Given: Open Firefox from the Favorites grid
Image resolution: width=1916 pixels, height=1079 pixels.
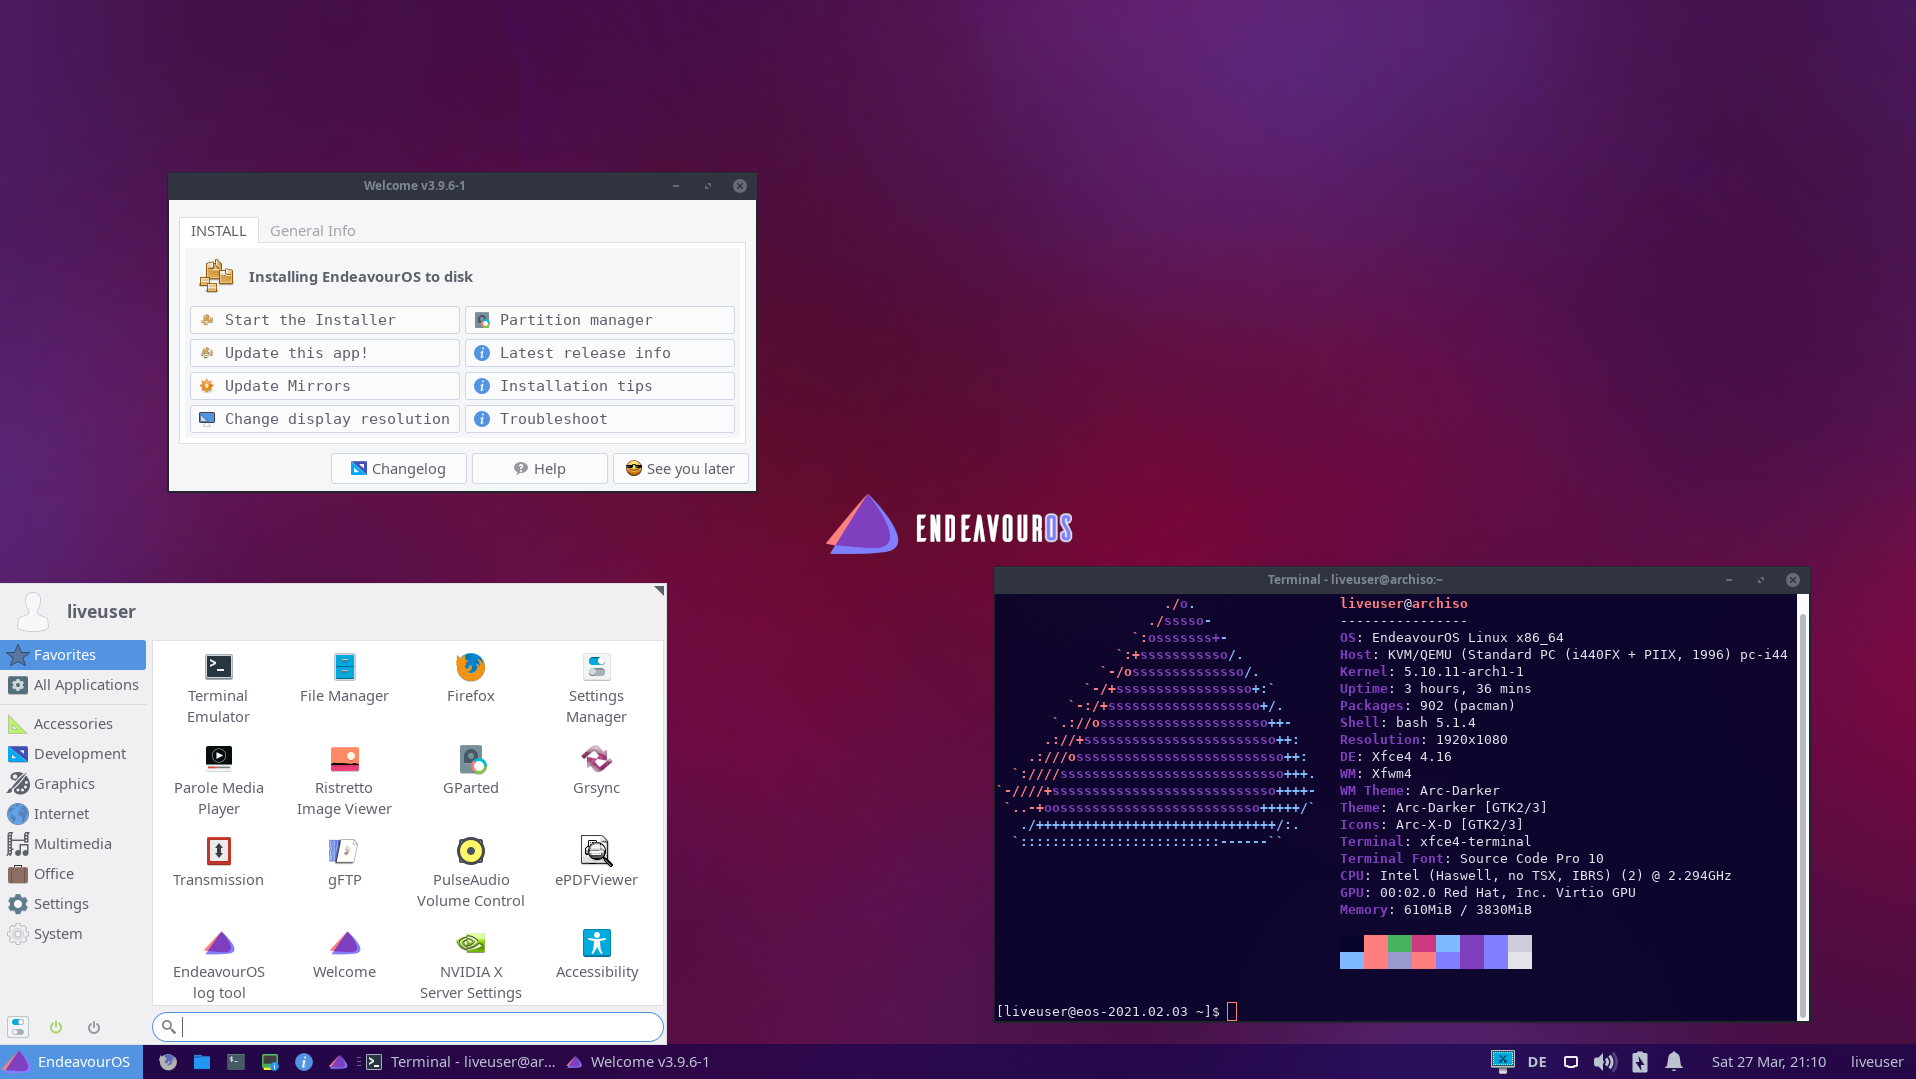Looking at the screenshot, I should click(470, 679).
